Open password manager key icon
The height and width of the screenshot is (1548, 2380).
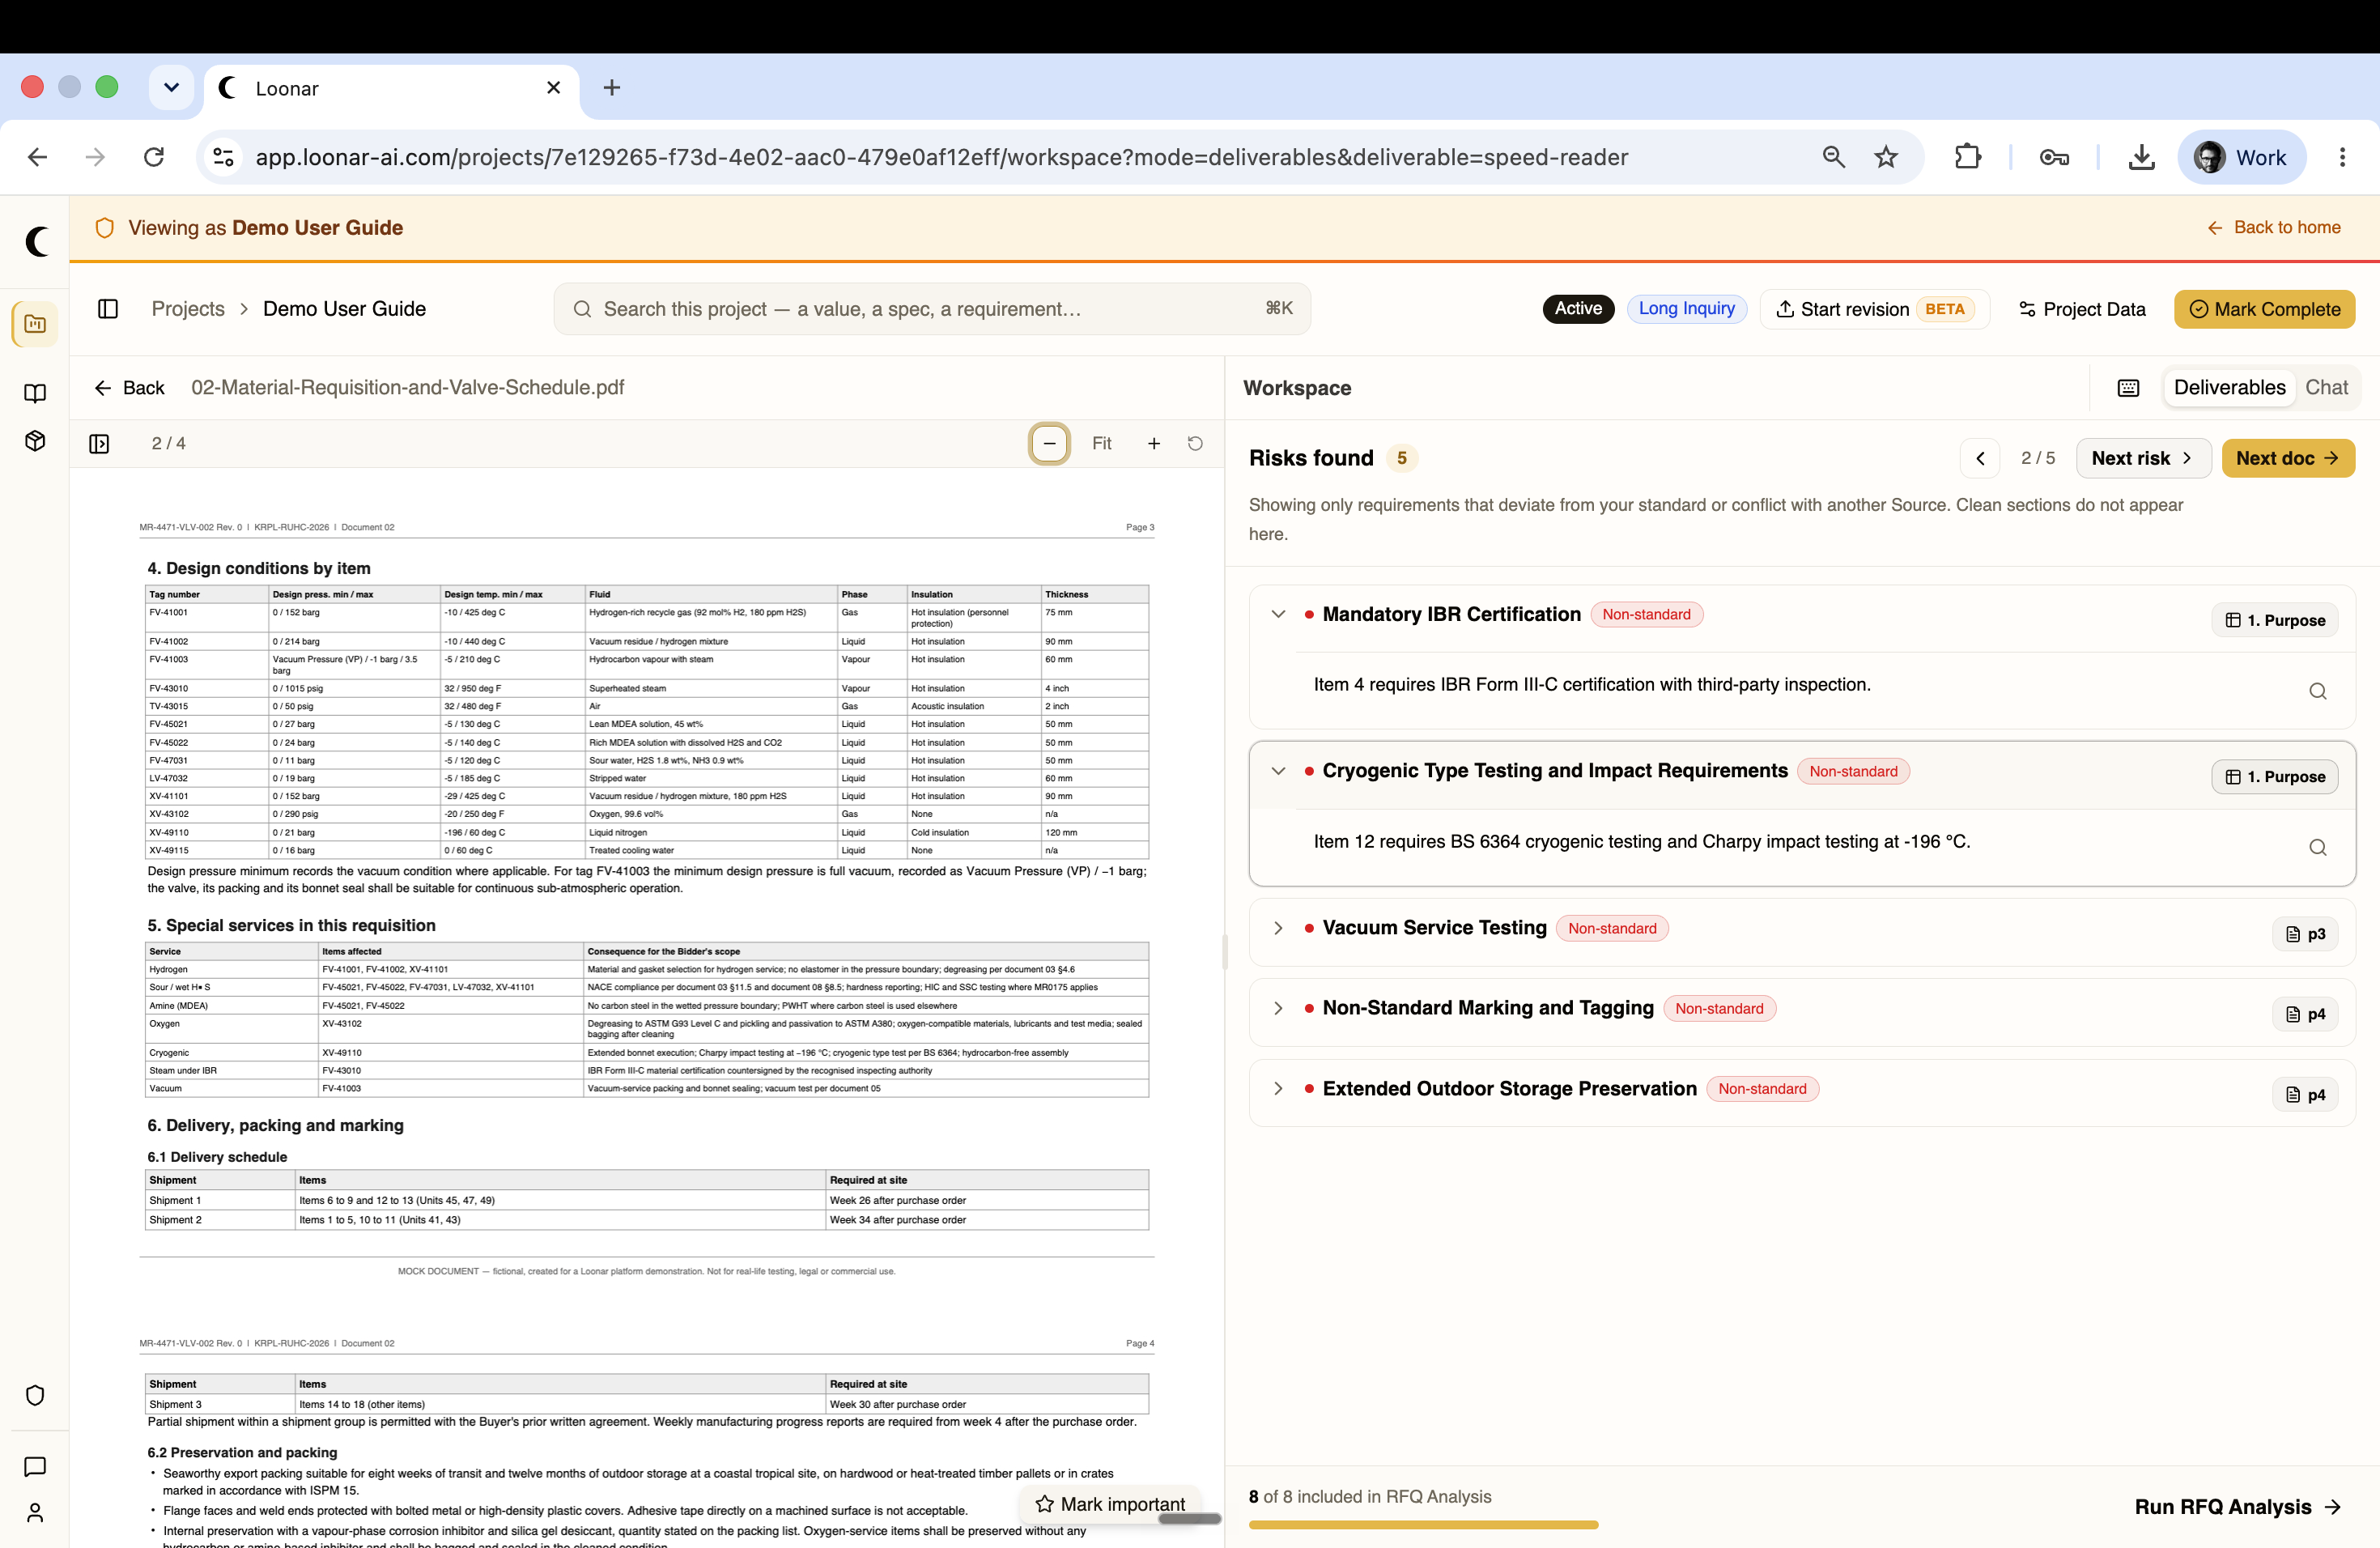[x=2054, y=157]
